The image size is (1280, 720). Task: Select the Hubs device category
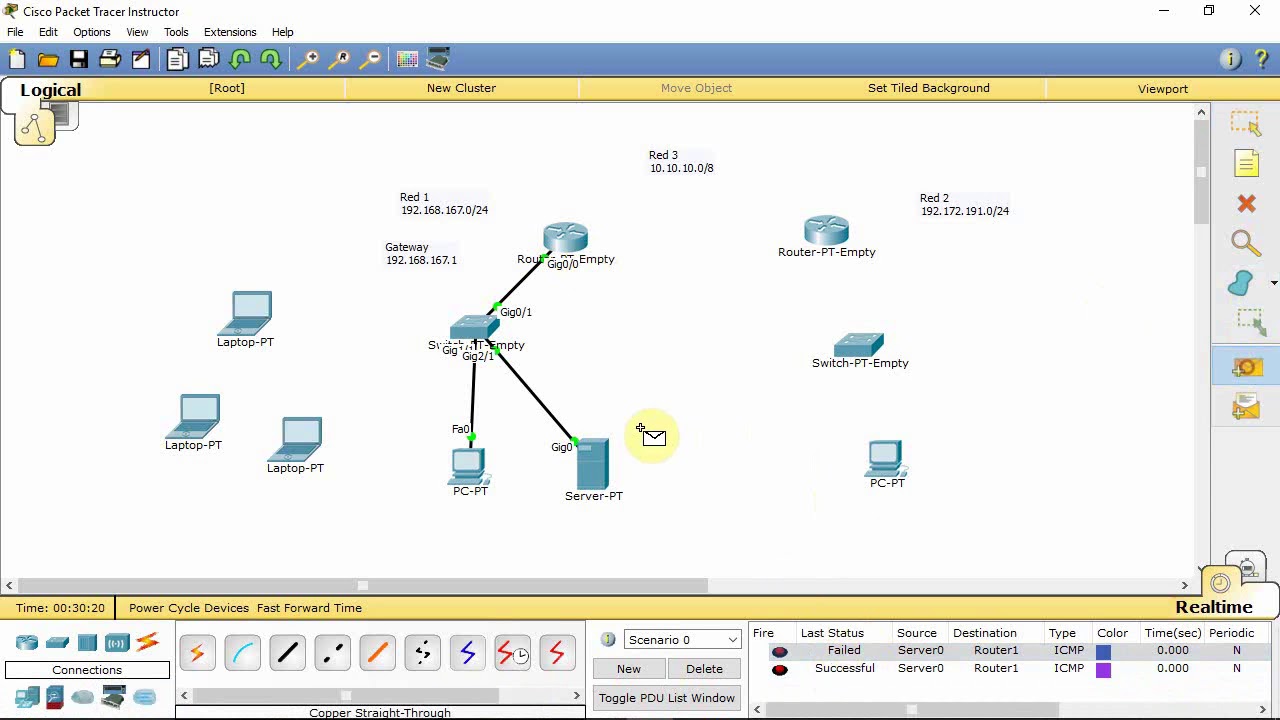(87, 642)
